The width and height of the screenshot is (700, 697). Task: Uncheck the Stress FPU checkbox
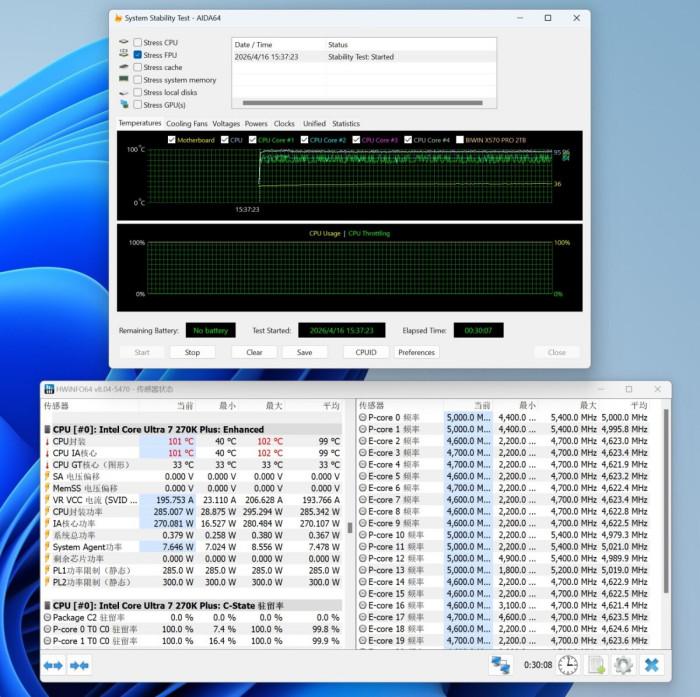(x=138, y=55)
